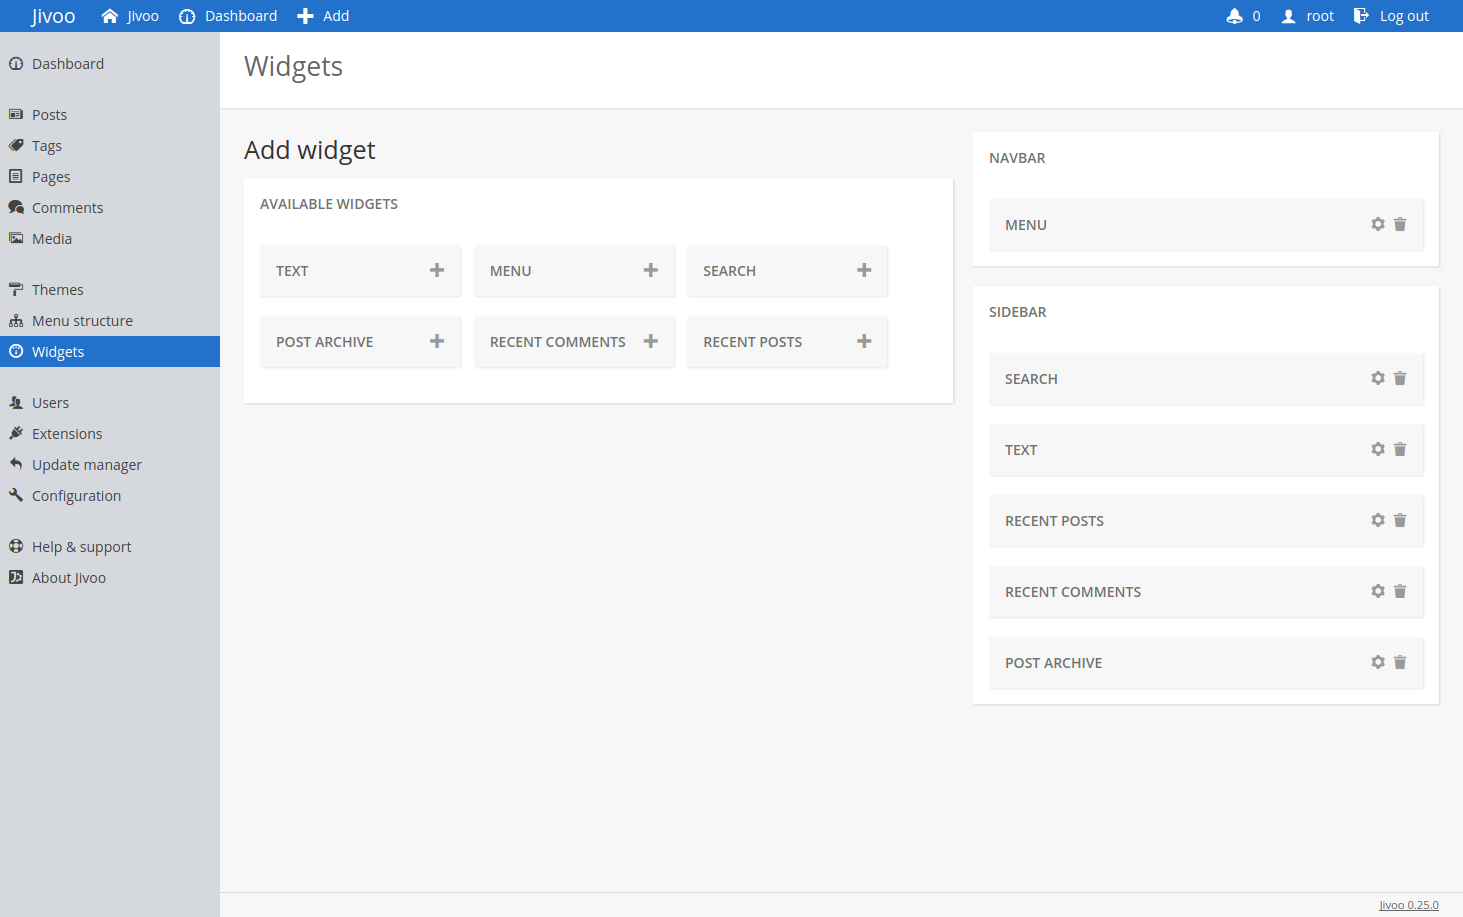Trash the sidebar Recent Comments widget
Image resolution: width=1463 pixels, height=917 pixels.
(x=1400, y=591)
